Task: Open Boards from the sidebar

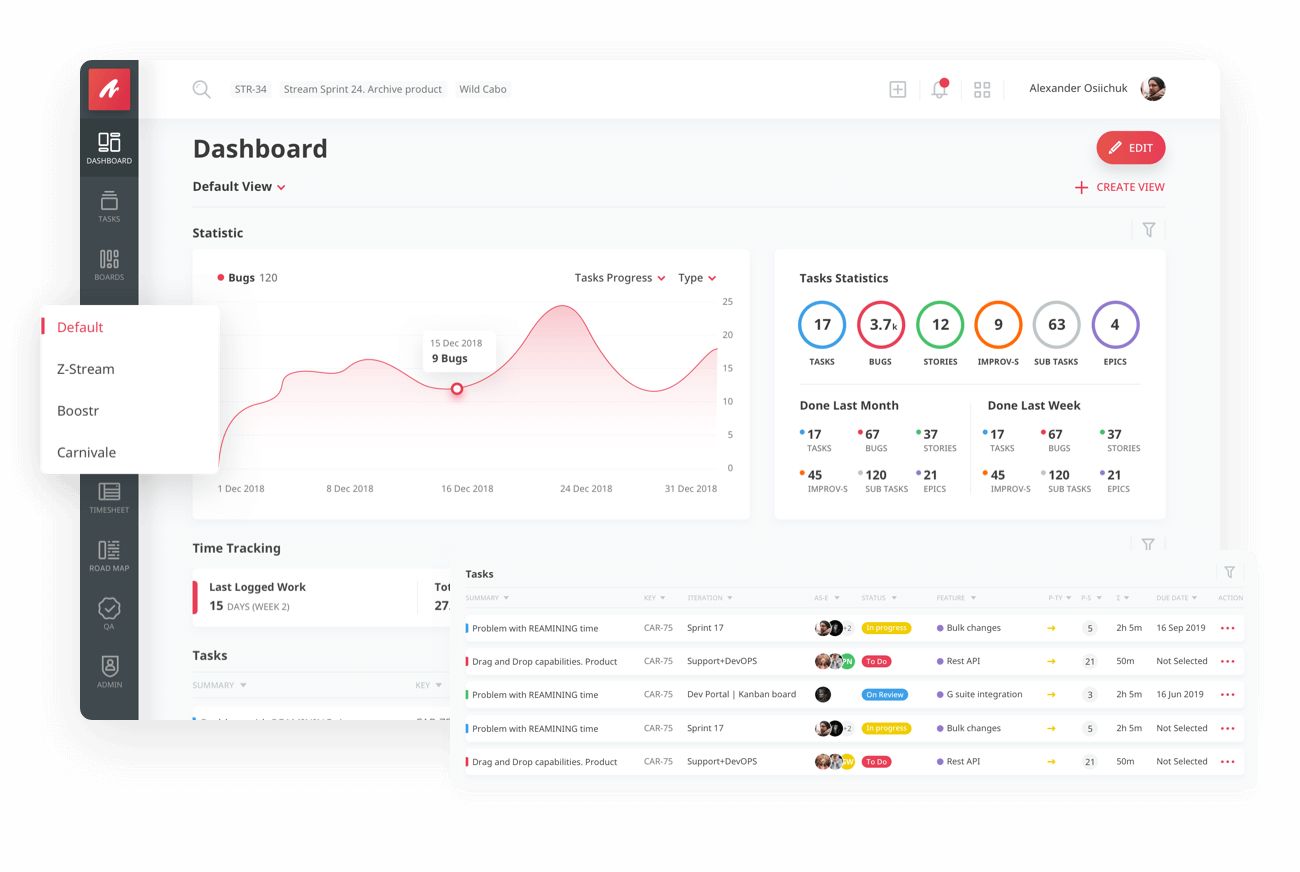Action: (109, 262)
